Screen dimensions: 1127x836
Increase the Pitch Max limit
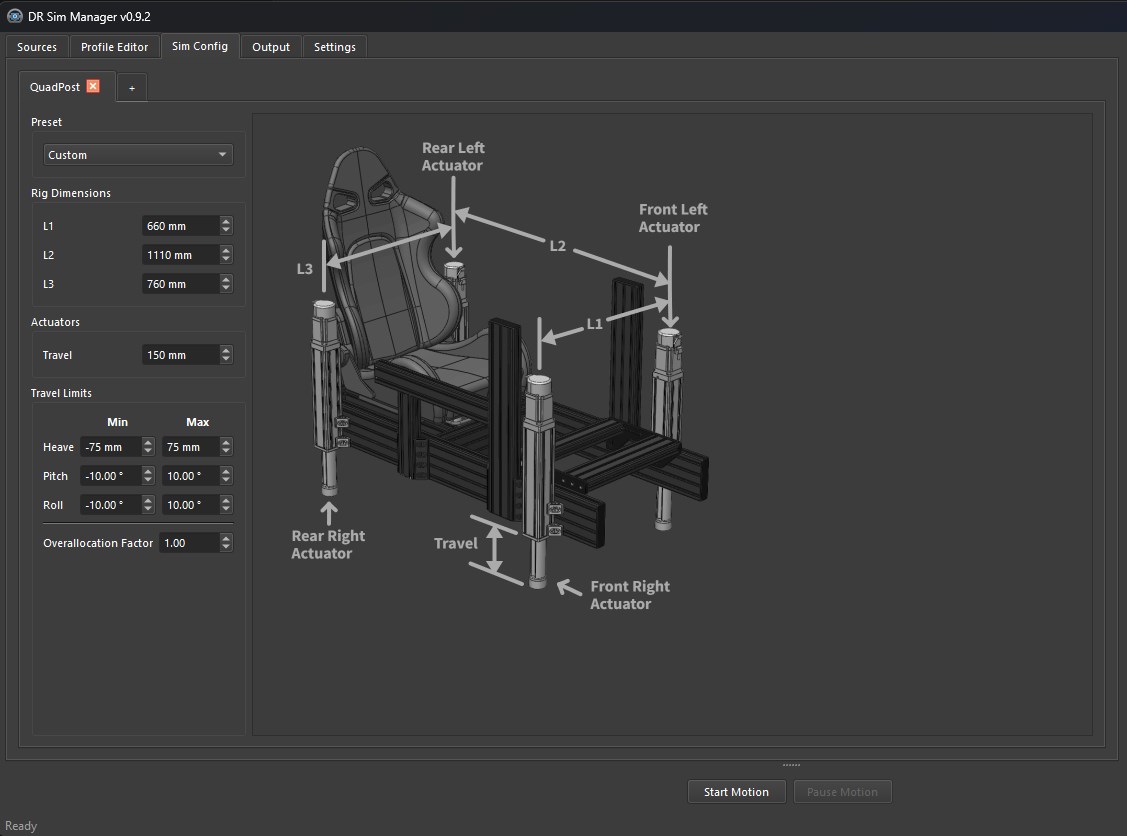226,471
